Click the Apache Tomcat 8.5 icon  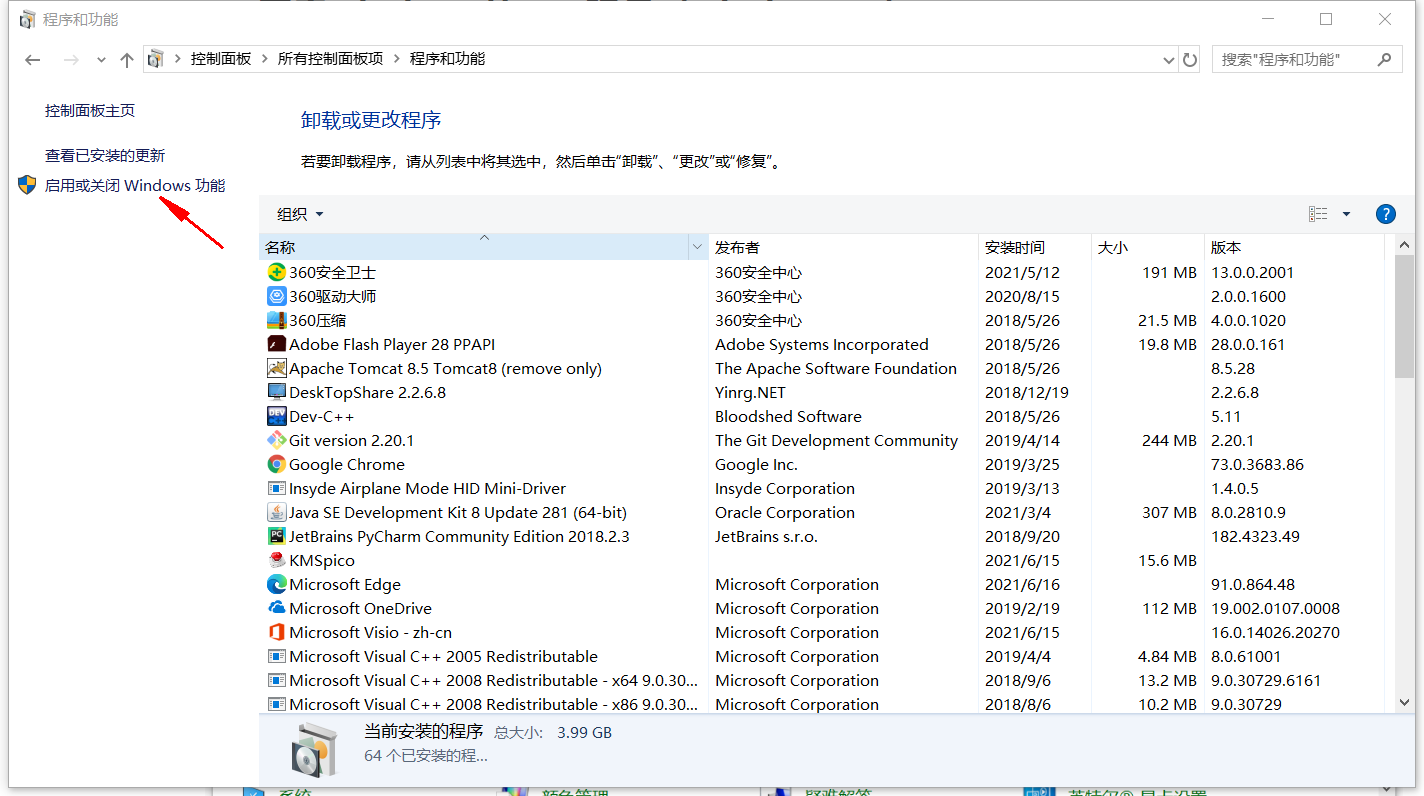[277, 368]
